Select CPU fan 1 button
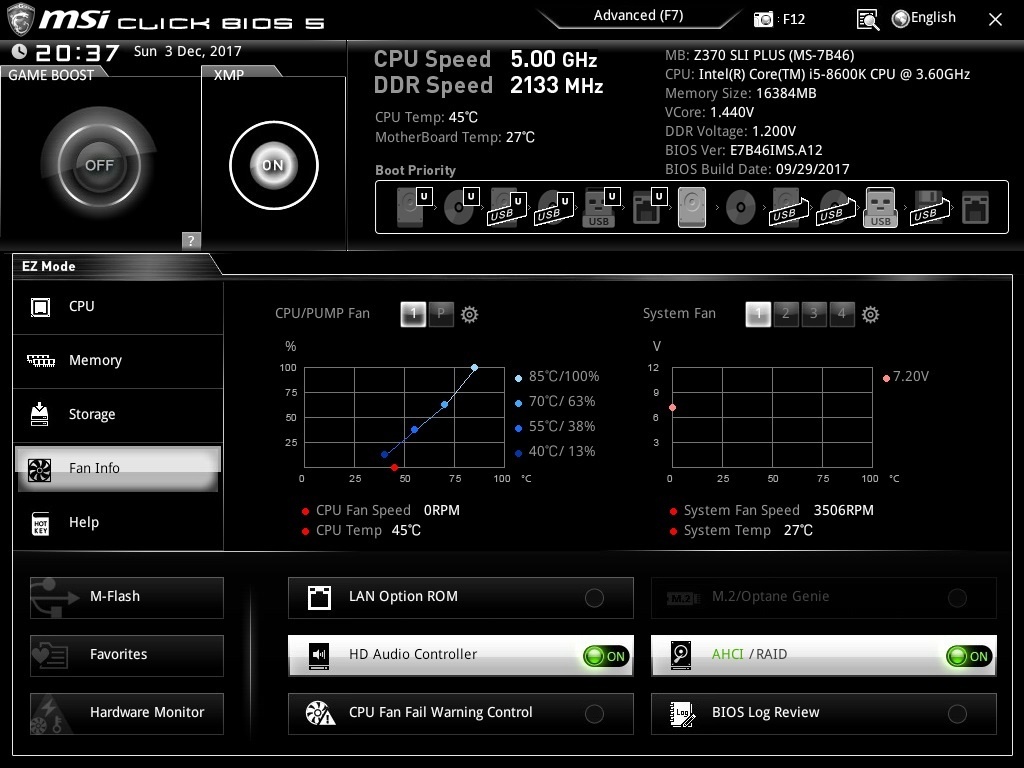Image resolution: width=1024 pixels, height=768 pixels. tap(413, 314)
